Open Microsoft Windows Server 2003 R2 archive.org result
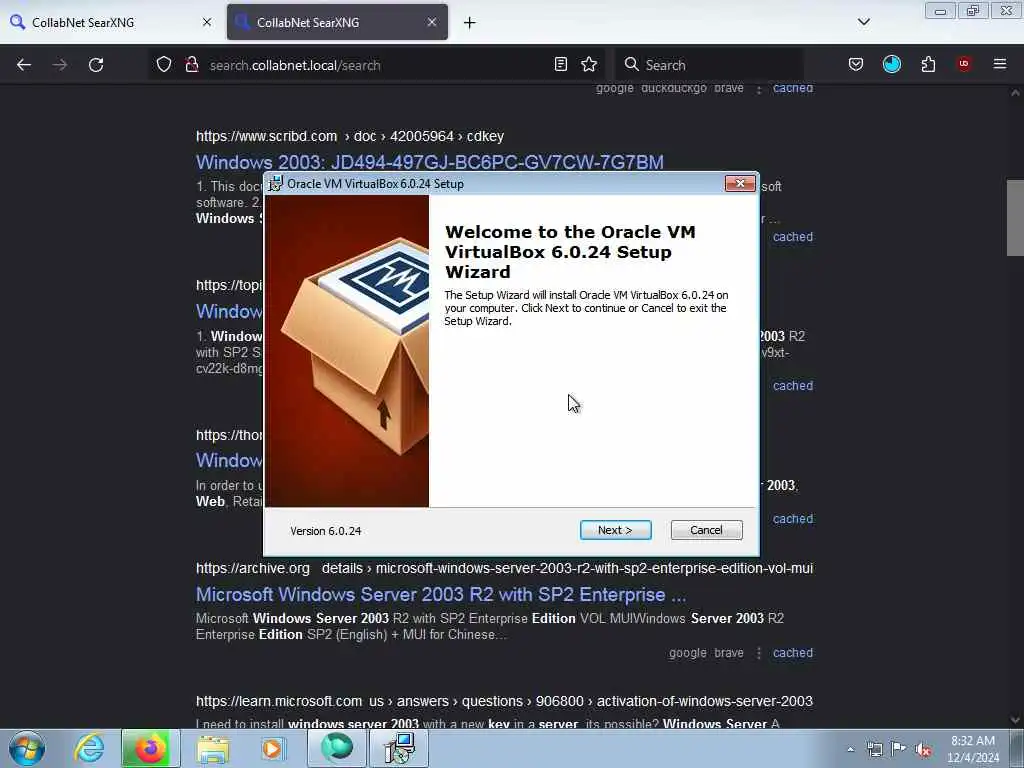Screen dimensions: 1024x768 (441, 594)
